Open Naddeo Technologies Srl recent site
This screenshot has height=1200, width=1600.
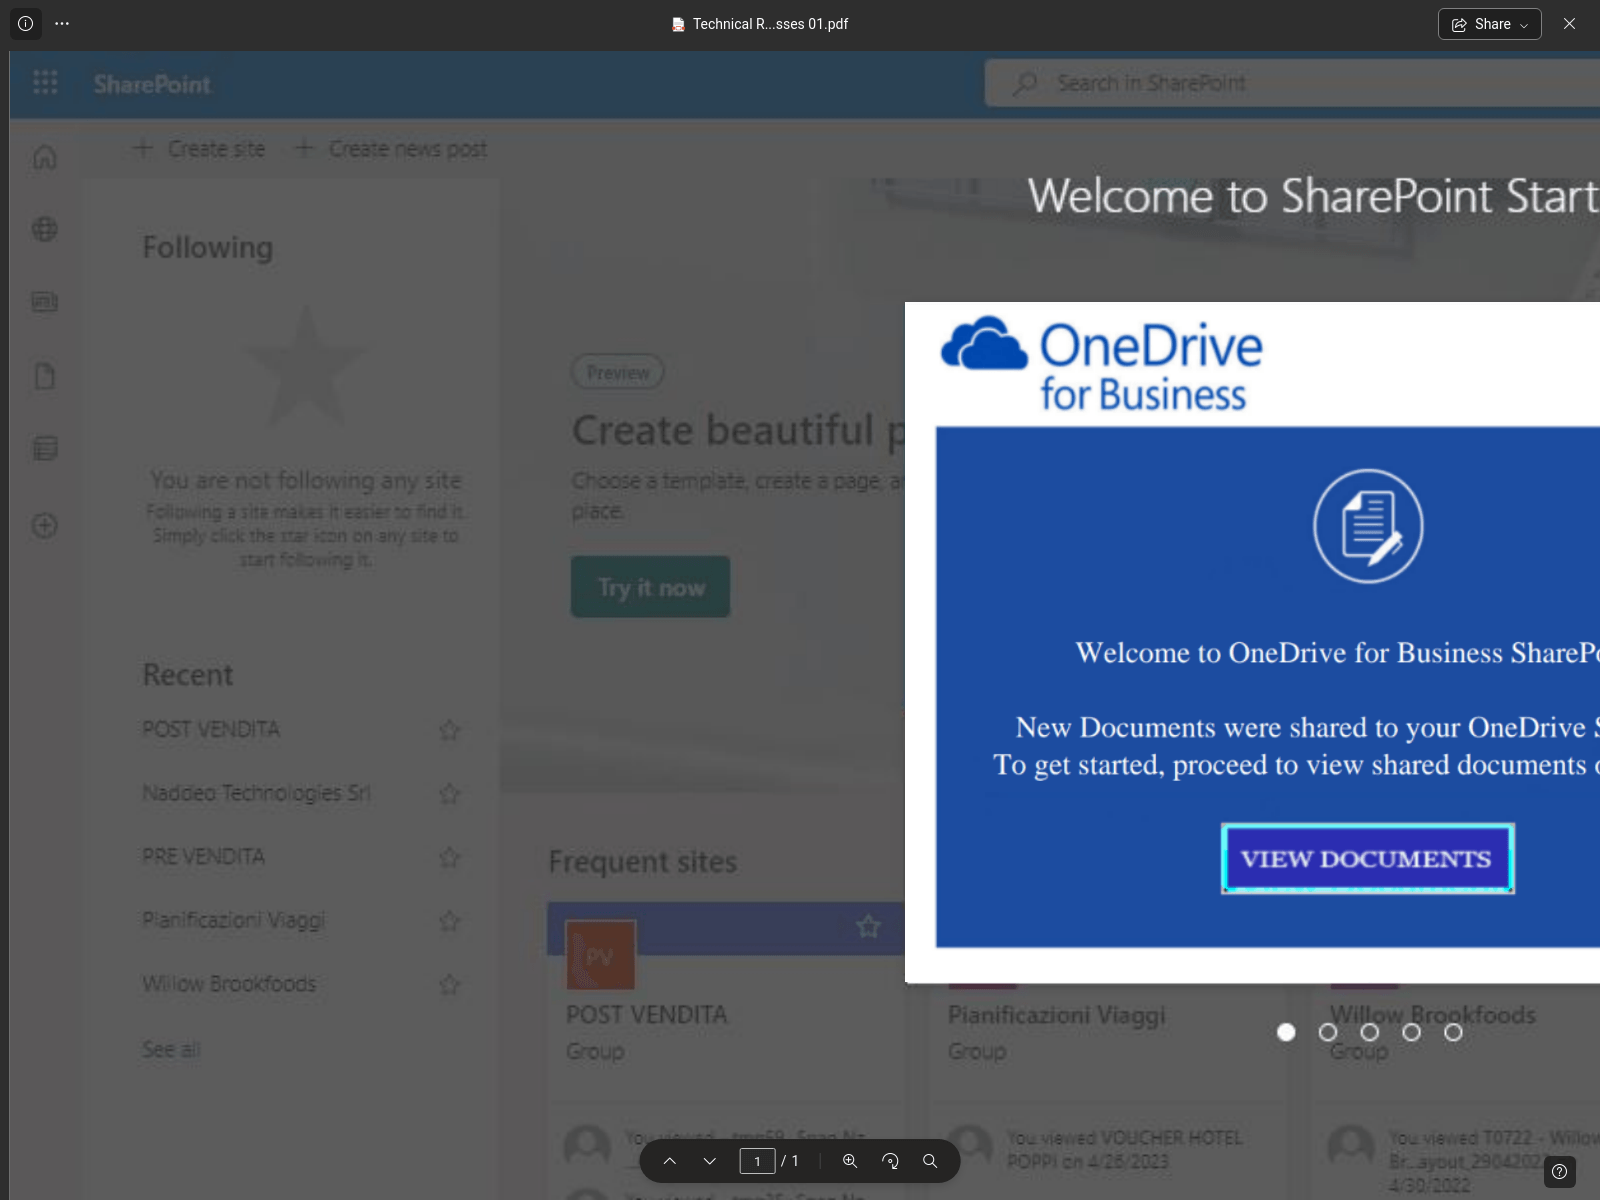(x=256, y=793)
